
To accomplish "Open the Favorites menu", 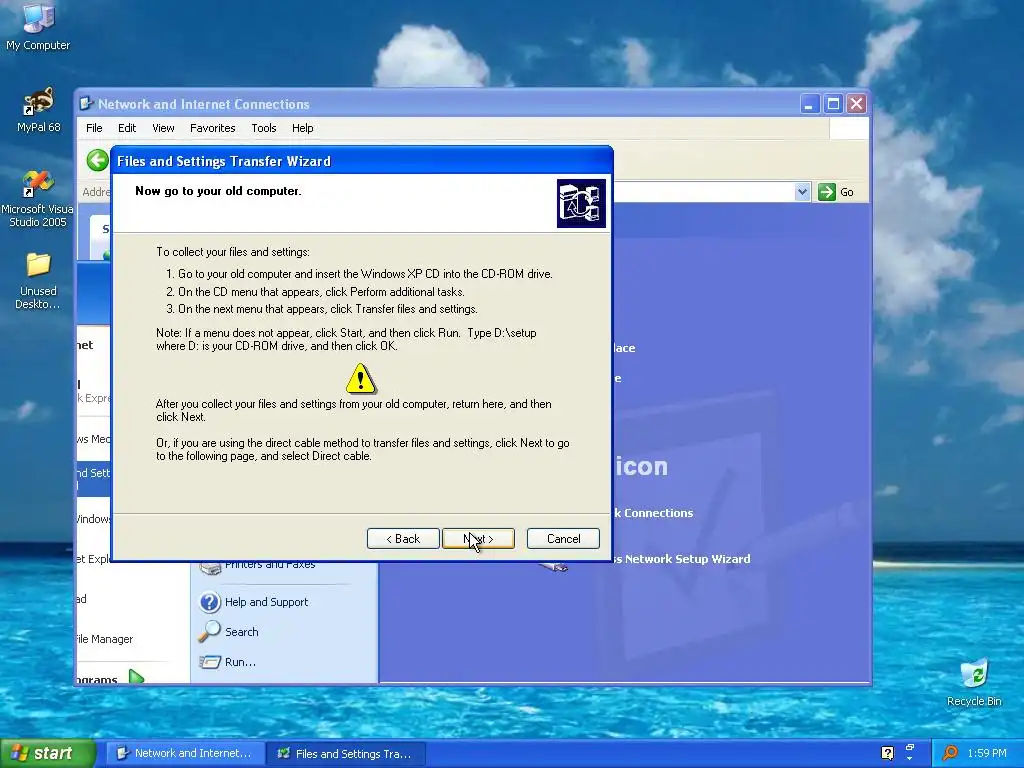I will point(212,128).
